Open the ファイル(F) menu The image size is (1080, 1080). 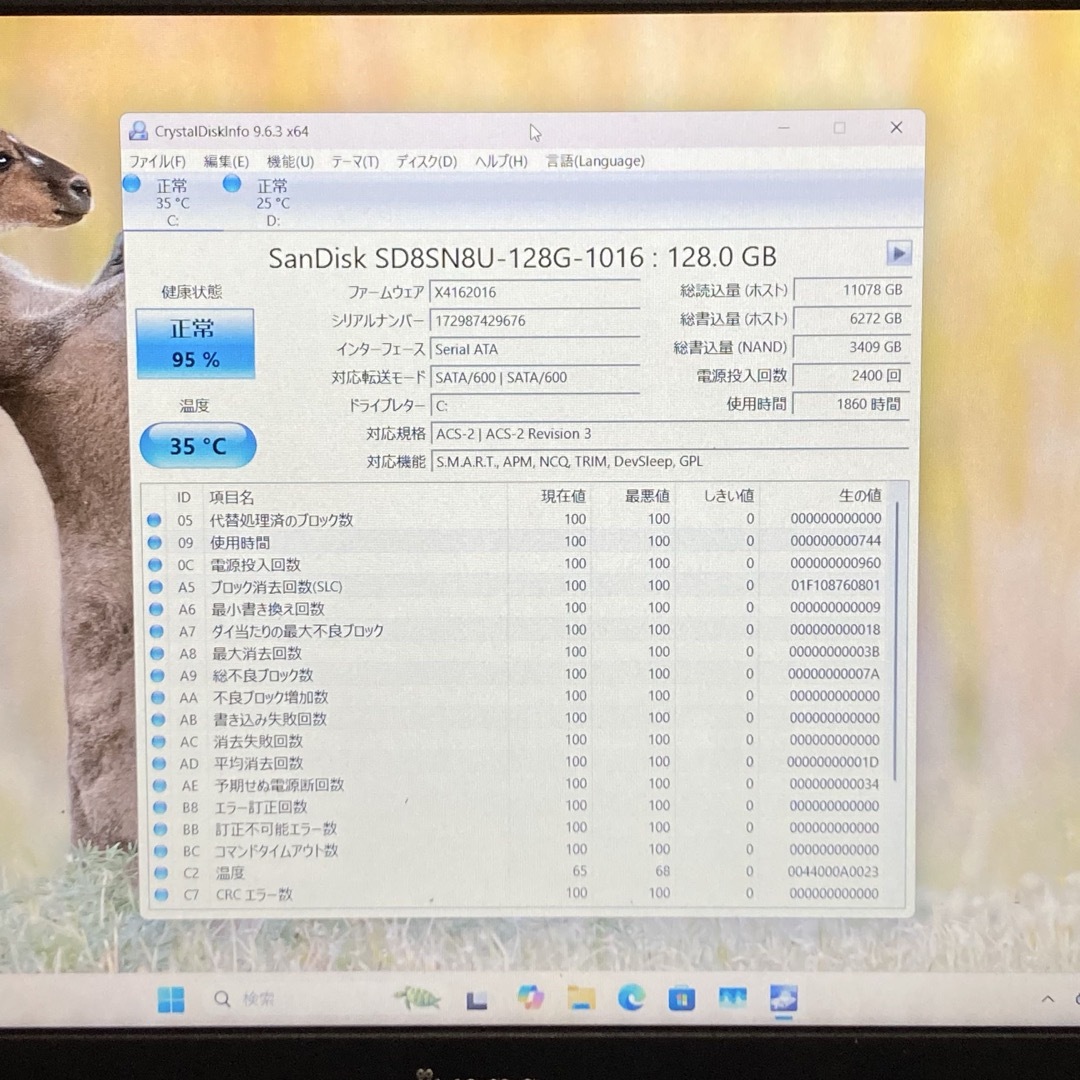pyautogui.click(x=157, y=161)
